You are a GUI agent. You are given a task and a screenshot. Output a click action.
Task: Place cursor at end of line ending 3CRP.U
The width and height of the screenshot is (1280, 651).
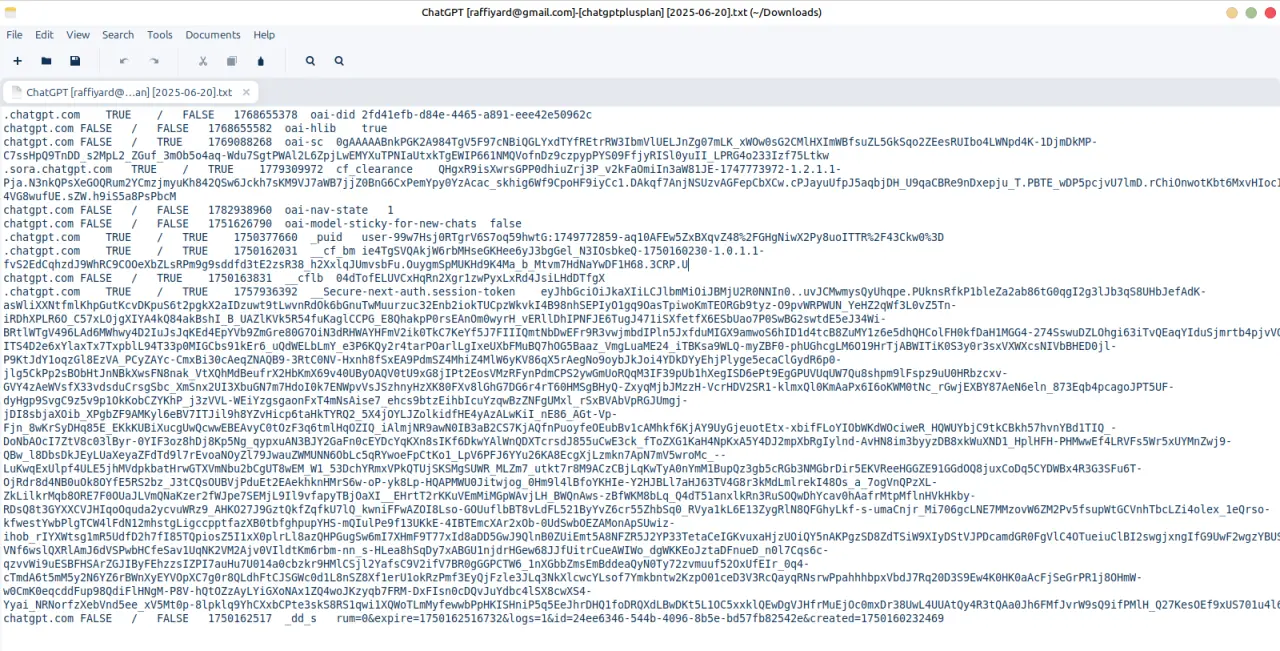pos(689,265)
